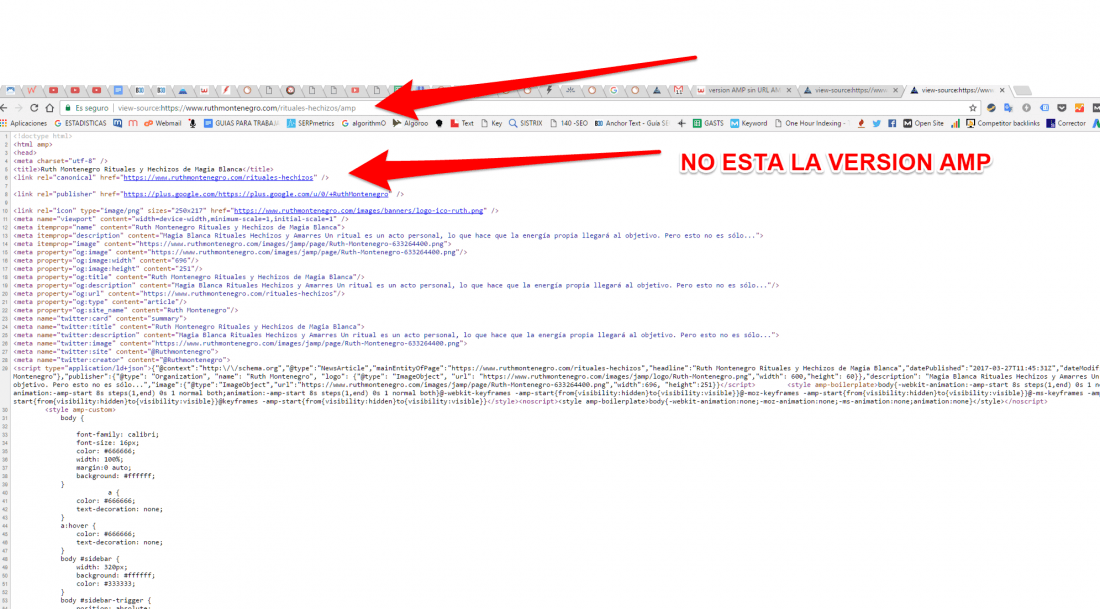The image size is (1100, 609).
Task: Click the 'meta charset="utf-8"' line
Action: tap(60, 161)
